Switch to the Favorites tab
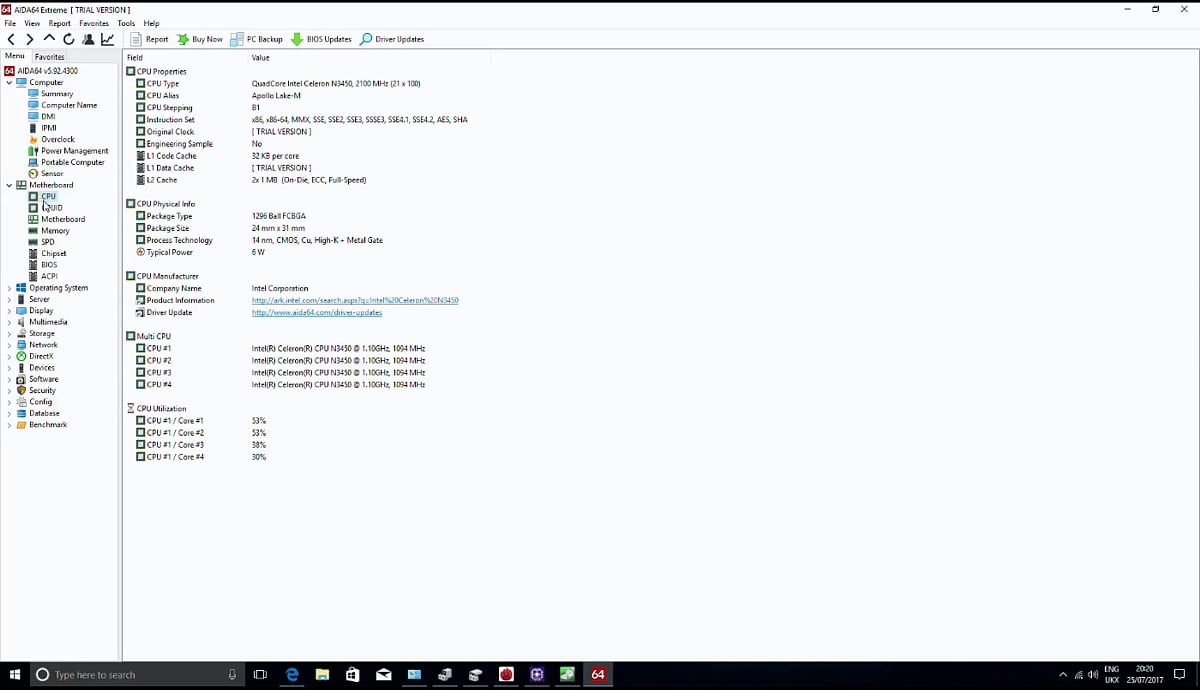1200x690 pixels. click(49, 57)
